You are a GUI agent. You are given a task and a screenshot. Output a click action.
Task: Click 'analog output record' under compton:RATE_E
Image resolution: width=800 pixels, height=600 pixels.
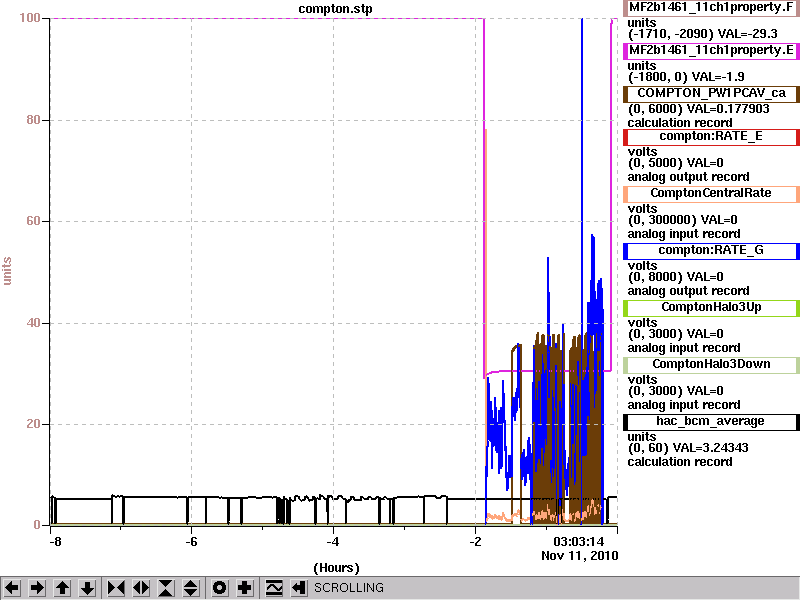[x=688, y=177]
